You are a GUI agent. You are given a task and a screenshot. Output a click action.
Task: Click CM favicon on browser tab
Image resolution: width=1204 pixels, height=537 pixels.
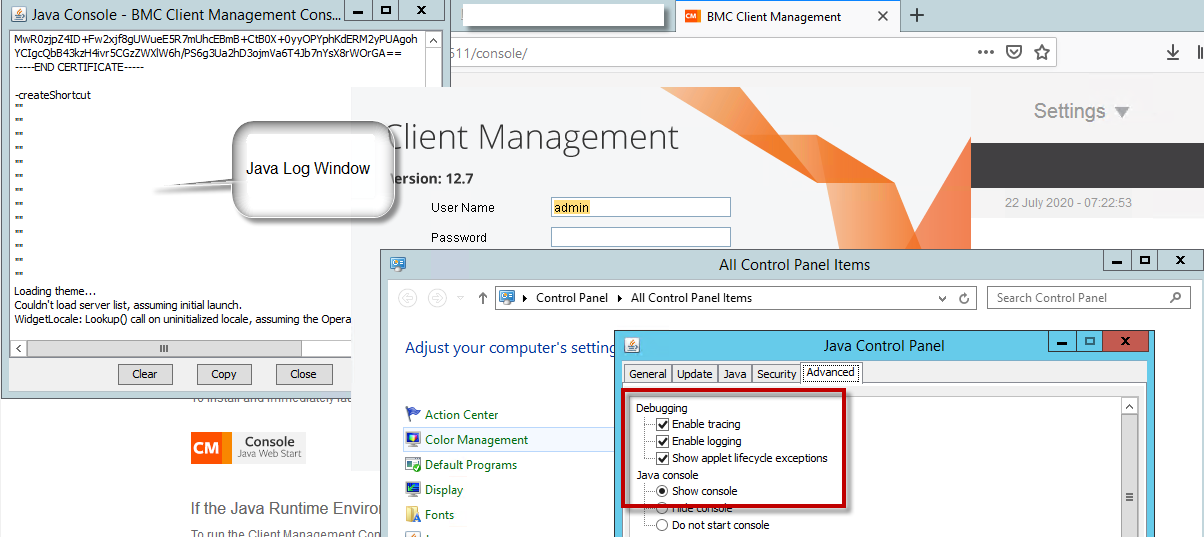coord(691,16)
